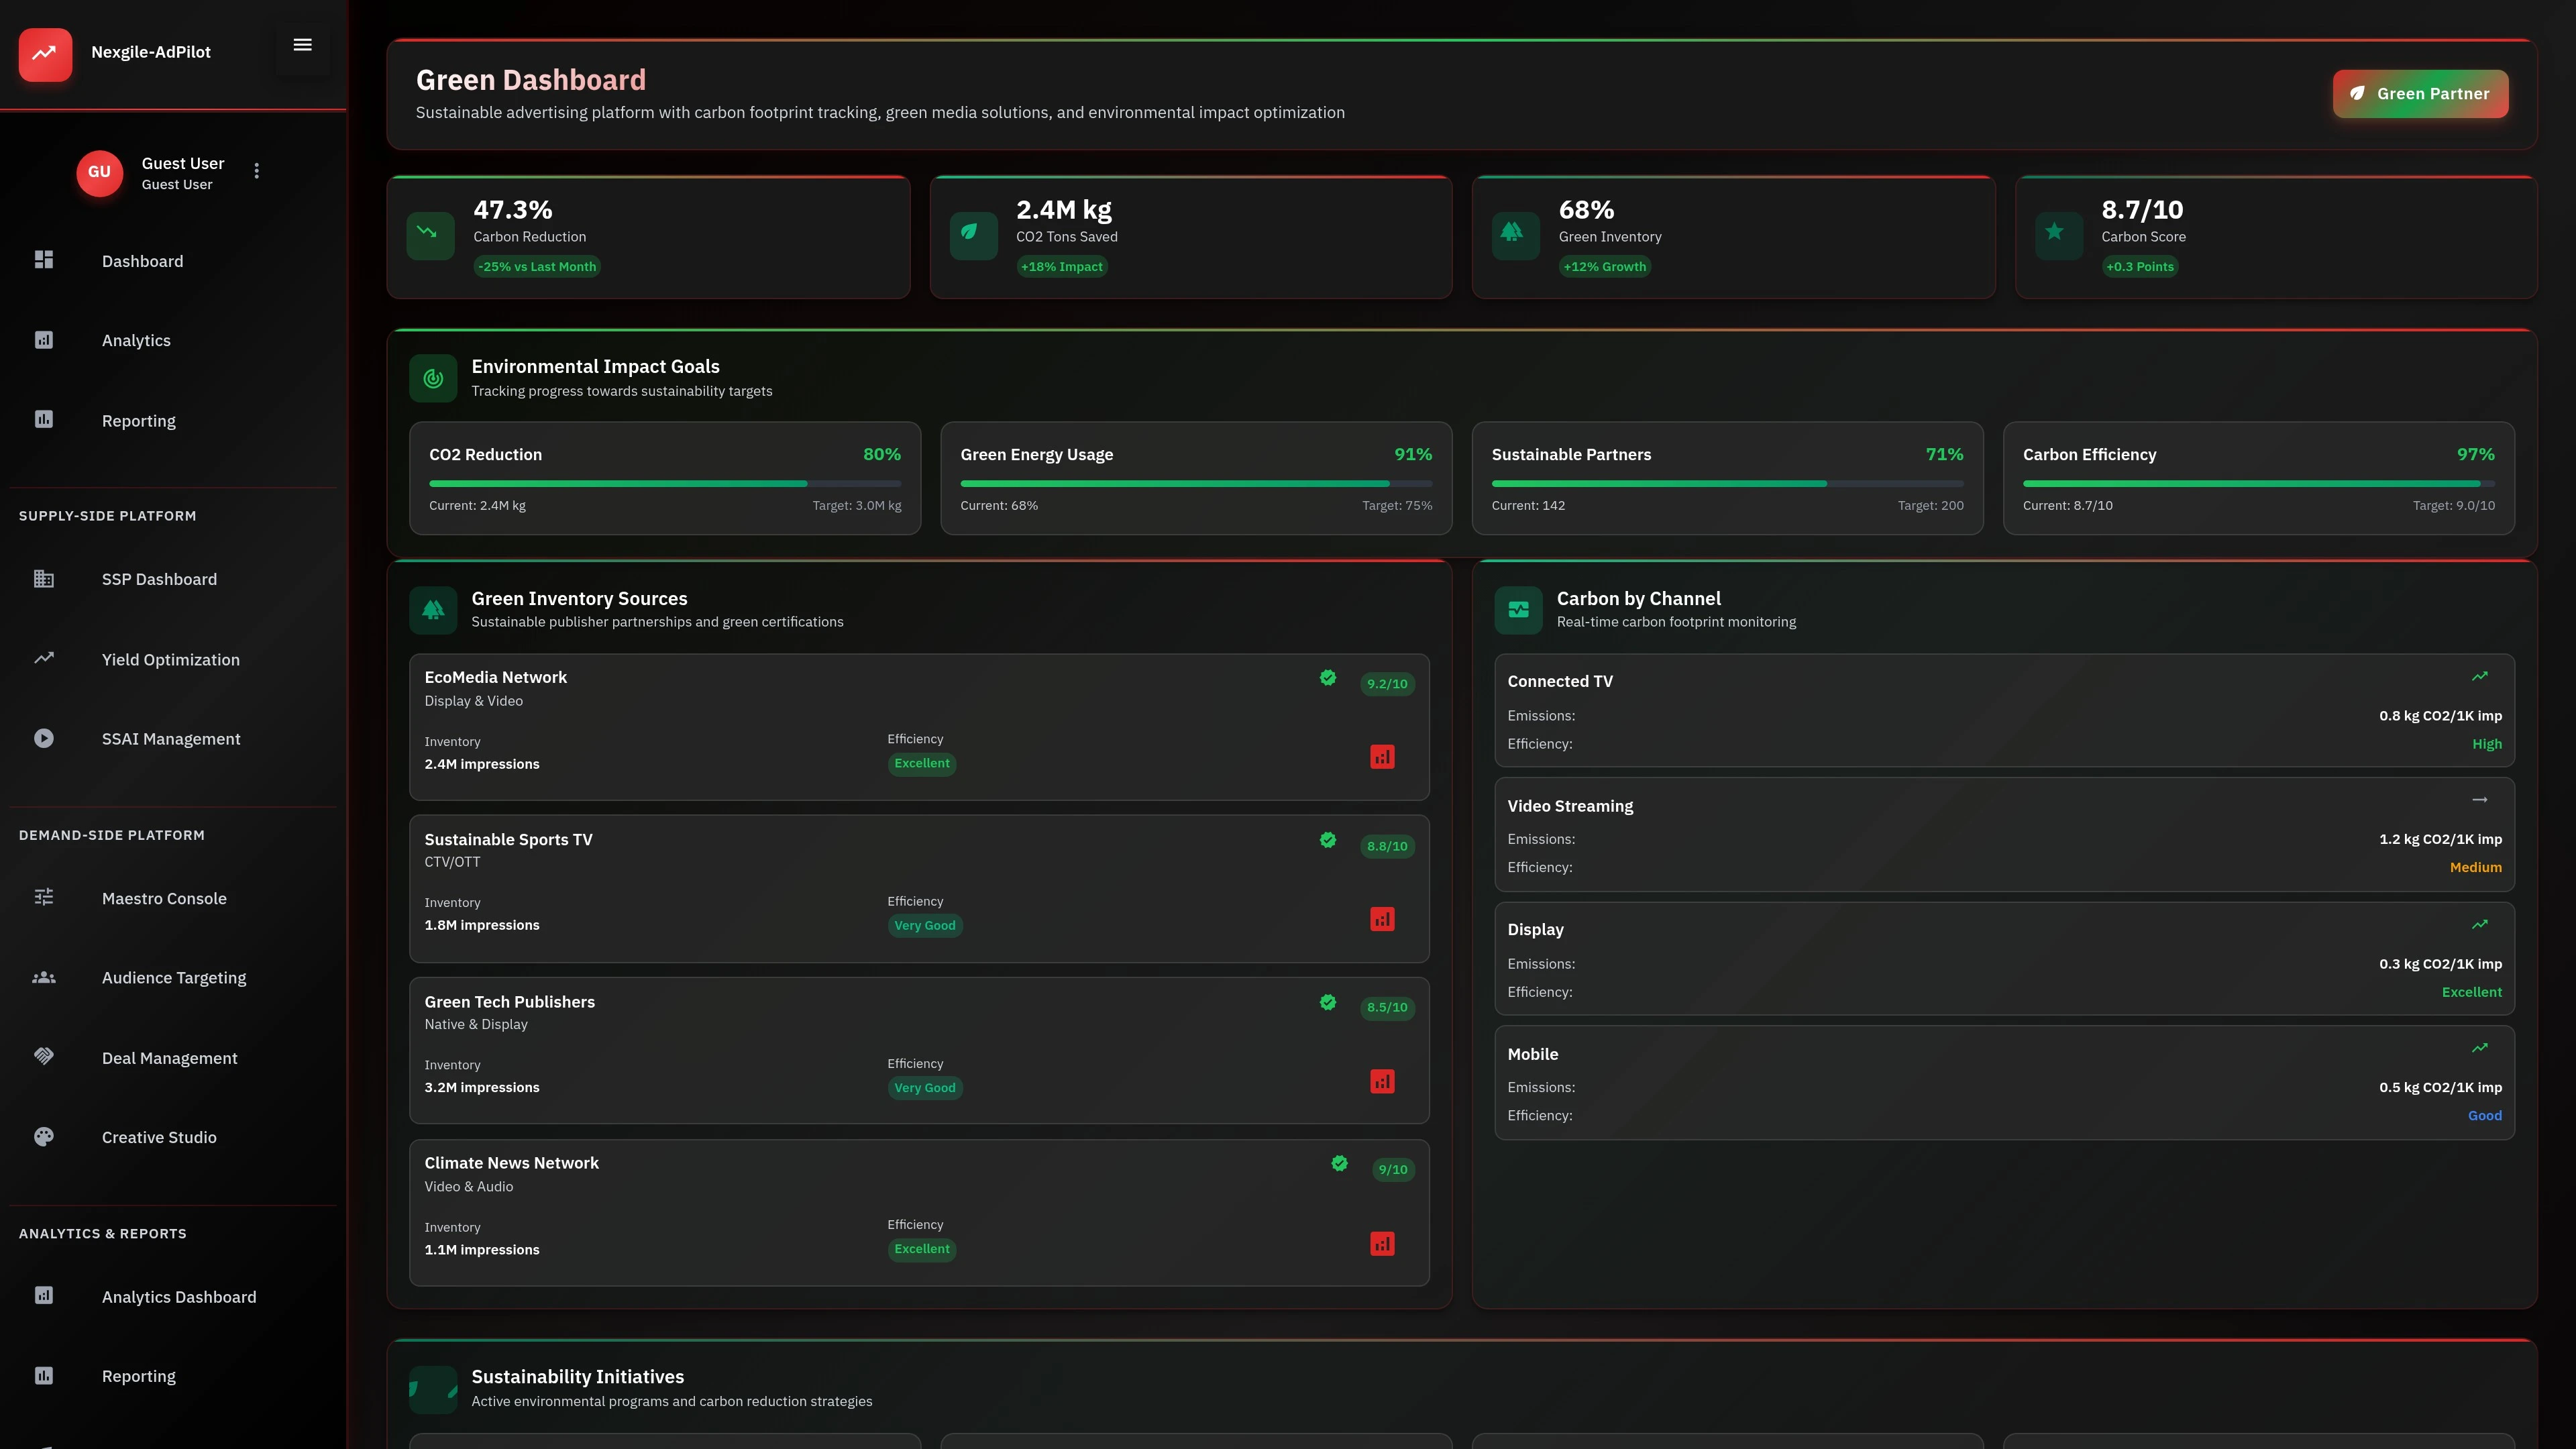Click the Audience Targeting people icon
The height and width of the screenshot is (1449, 2576).
click(x=44, y=977)
